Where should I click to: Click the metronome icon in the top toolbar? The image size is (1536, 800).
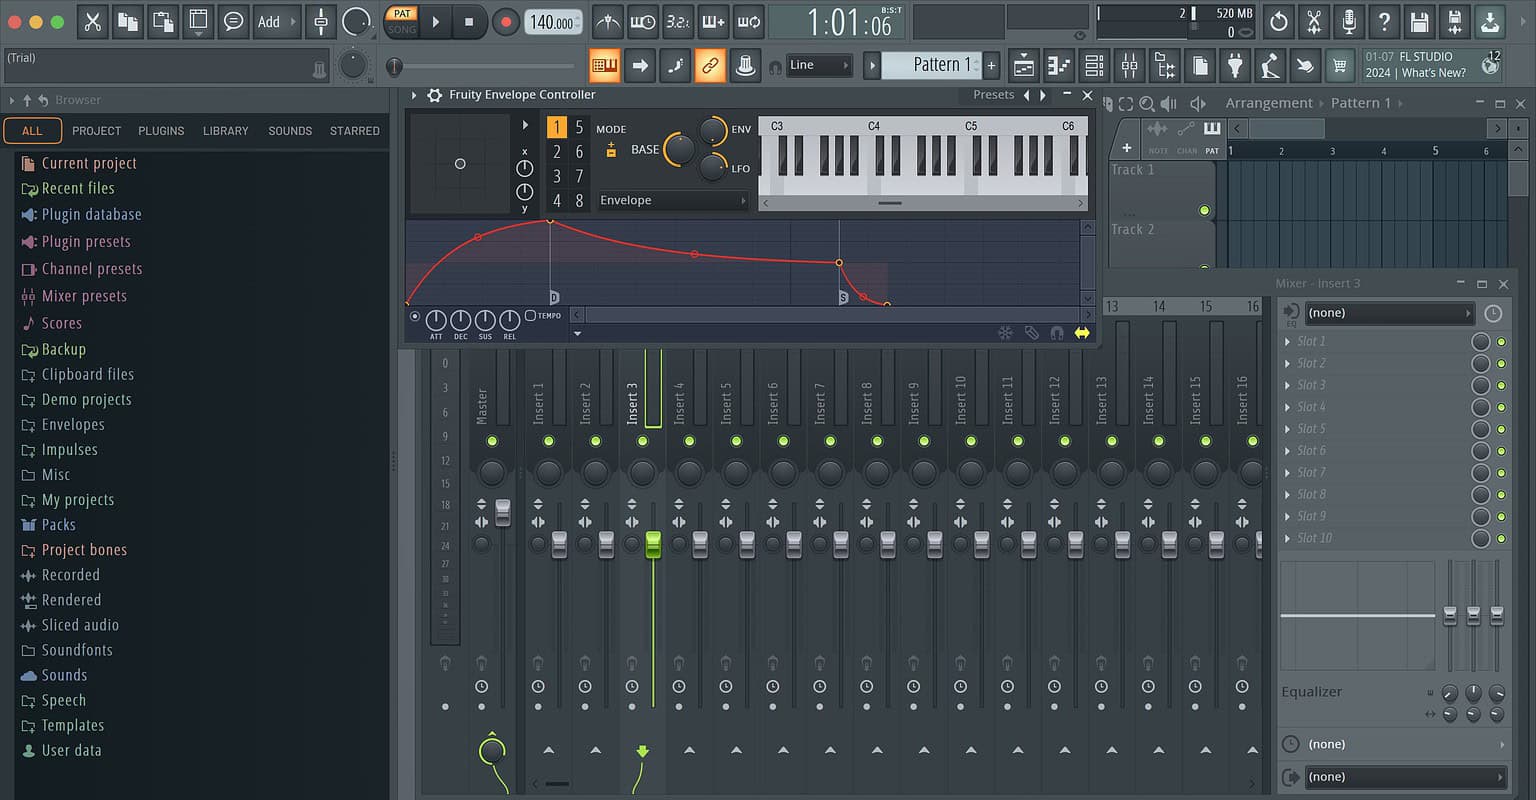click(608, 21)
